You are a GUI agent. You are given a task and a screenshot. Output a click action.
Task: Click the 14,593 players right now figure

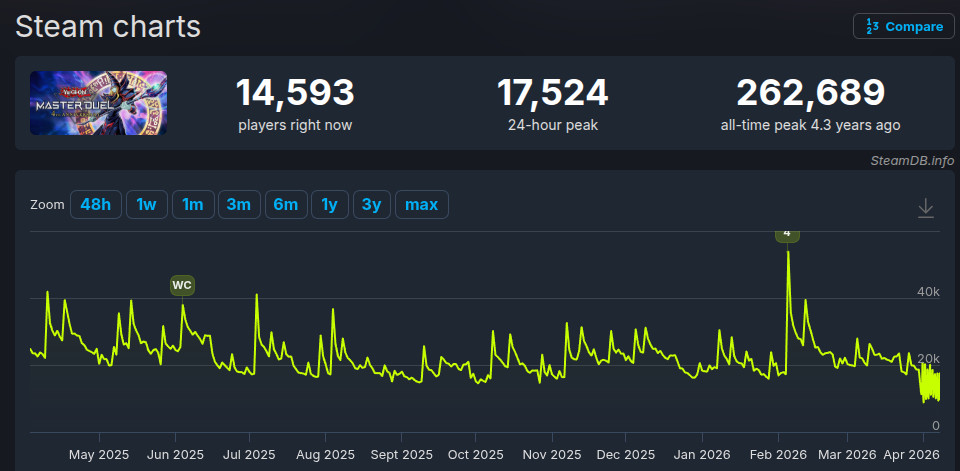tap(295, 92)
